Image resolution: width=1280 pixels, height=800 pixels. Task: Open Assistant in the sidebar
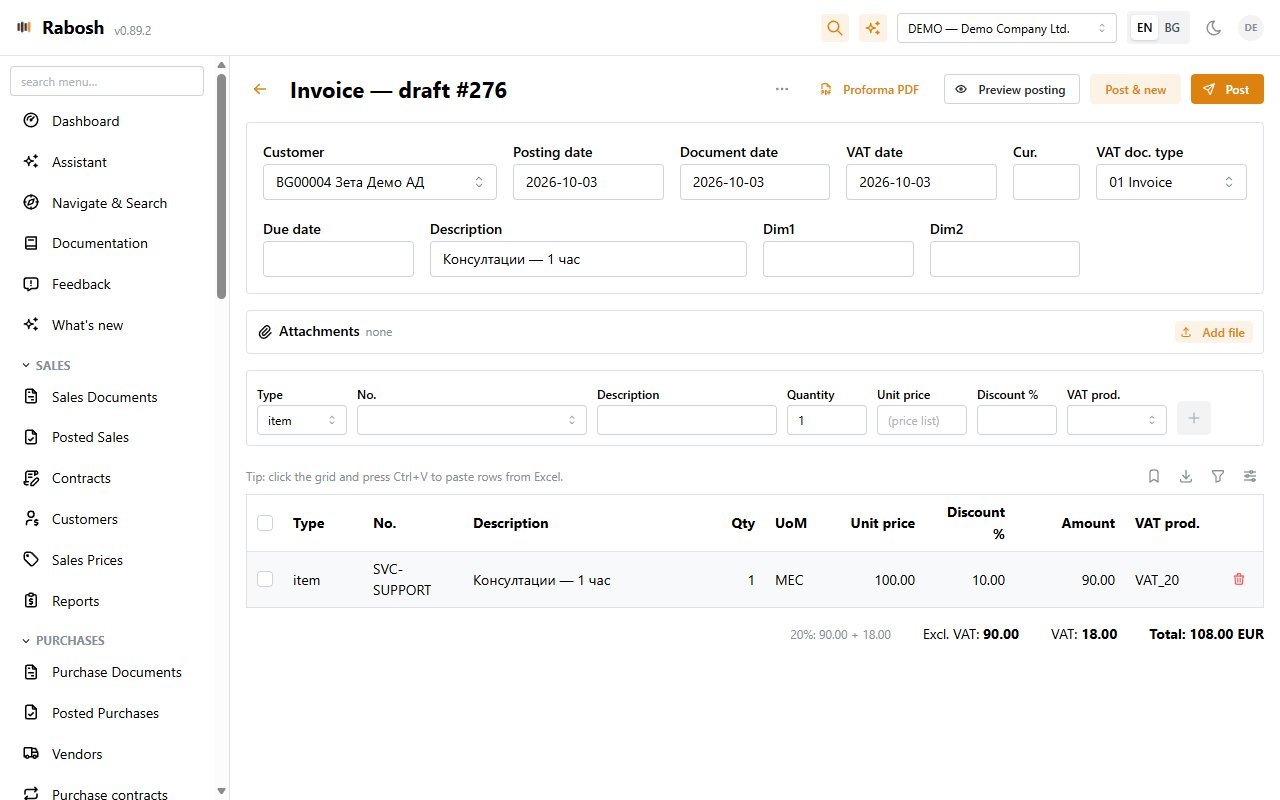click(x=108, y=162)
